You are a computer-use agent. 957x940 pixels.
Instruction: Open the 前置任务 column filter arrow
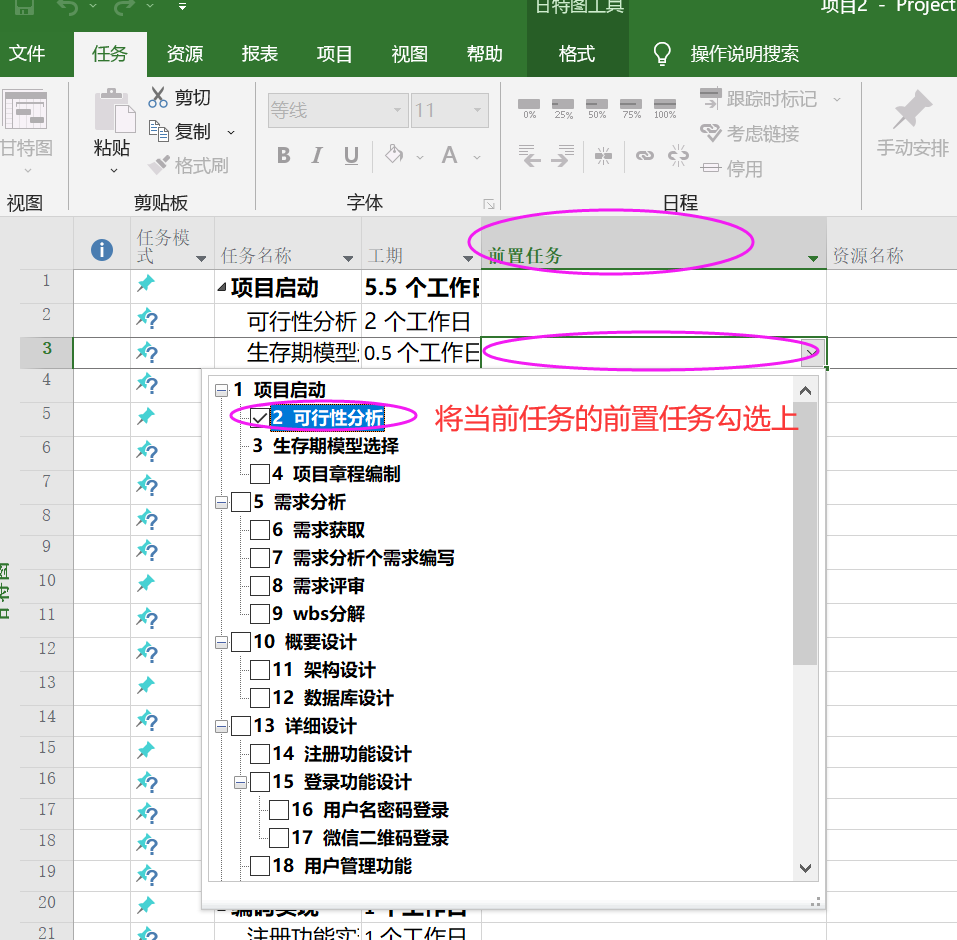point(812,258)
